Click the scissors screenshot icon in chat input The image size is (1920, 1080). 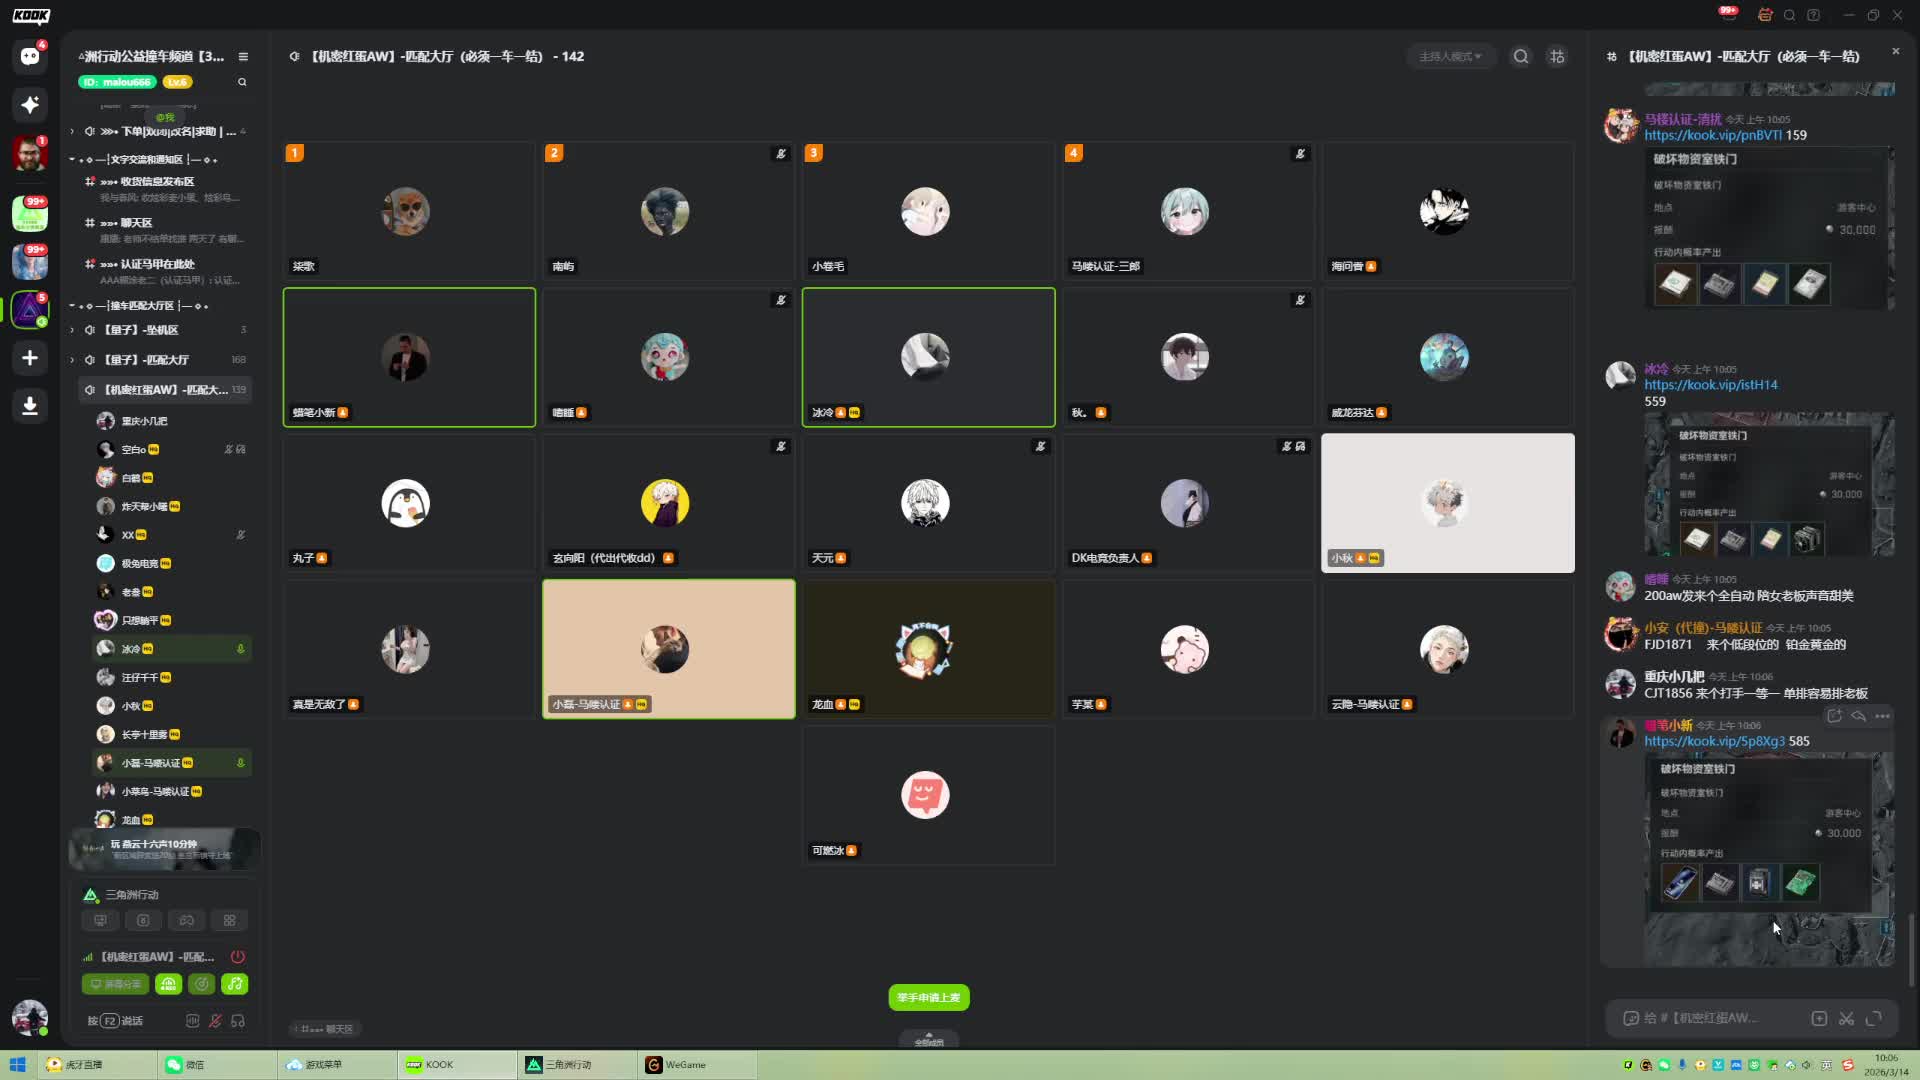[x=1846, y=1018]
